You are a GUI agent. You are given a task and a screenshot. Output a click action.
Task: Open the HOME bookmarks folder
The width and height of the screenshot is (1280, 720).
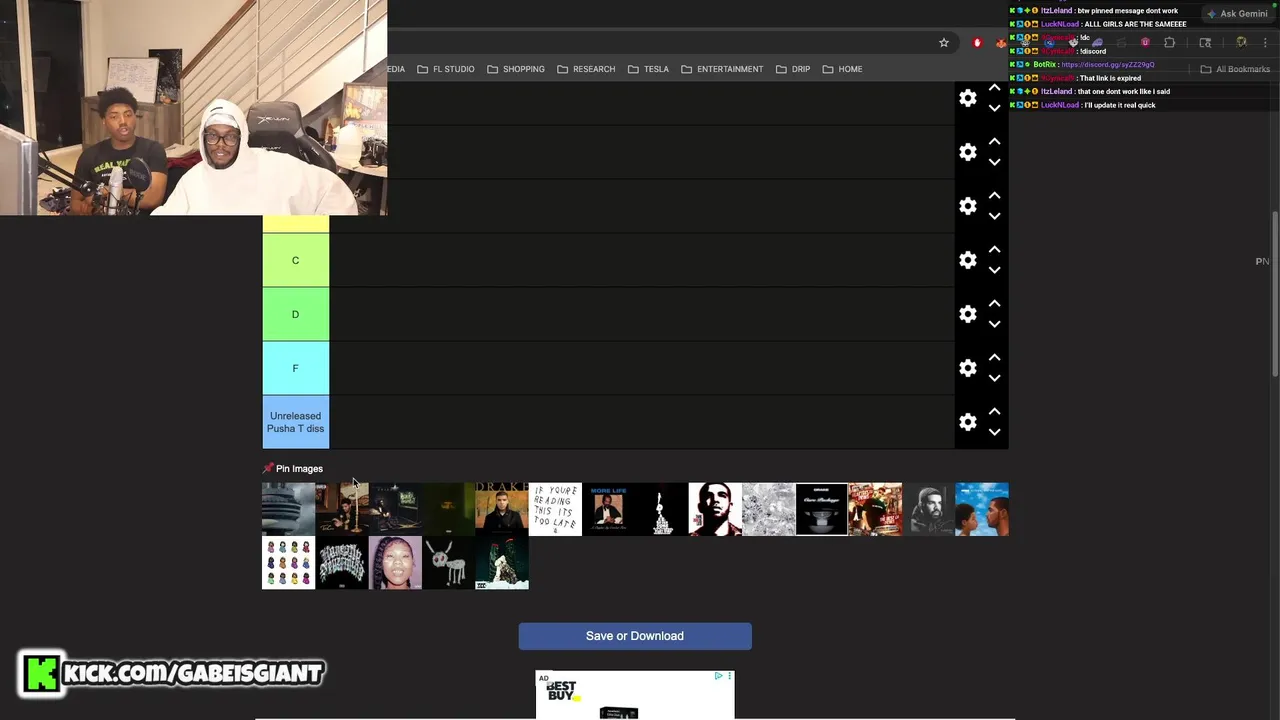(x=842, y=69)
